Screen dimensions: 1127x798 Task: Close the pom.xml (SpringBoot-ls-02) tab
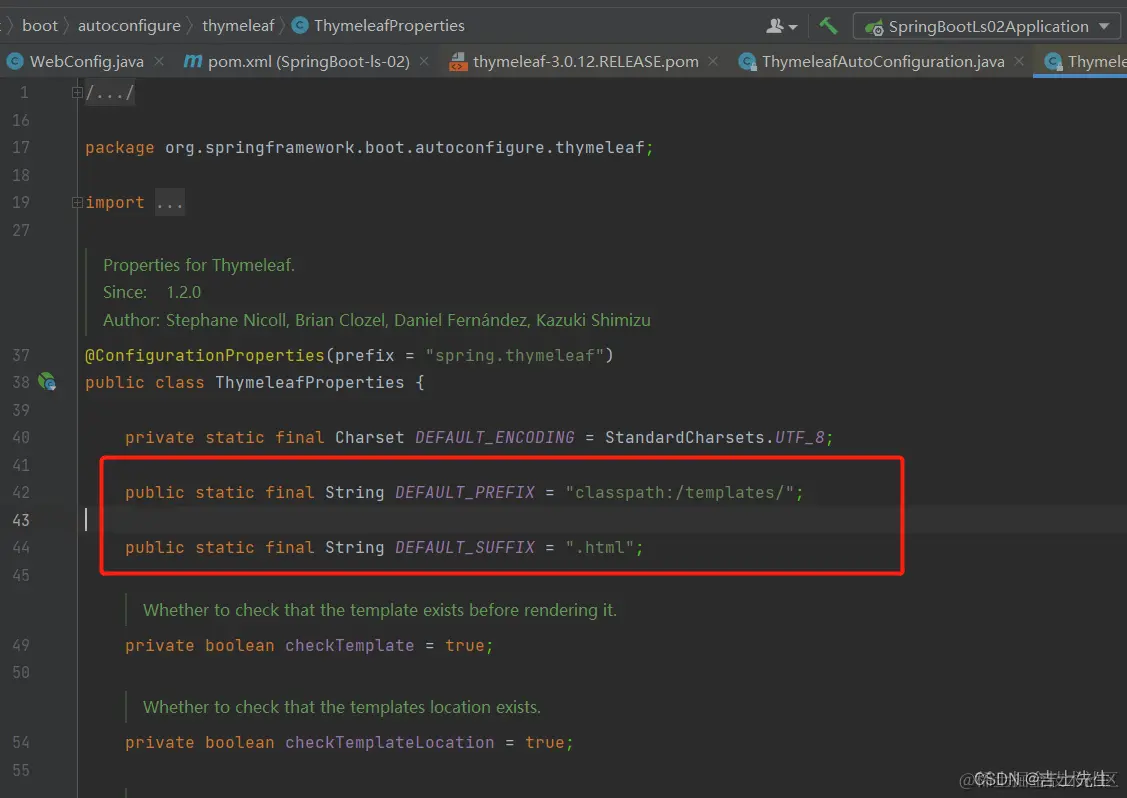424,62
